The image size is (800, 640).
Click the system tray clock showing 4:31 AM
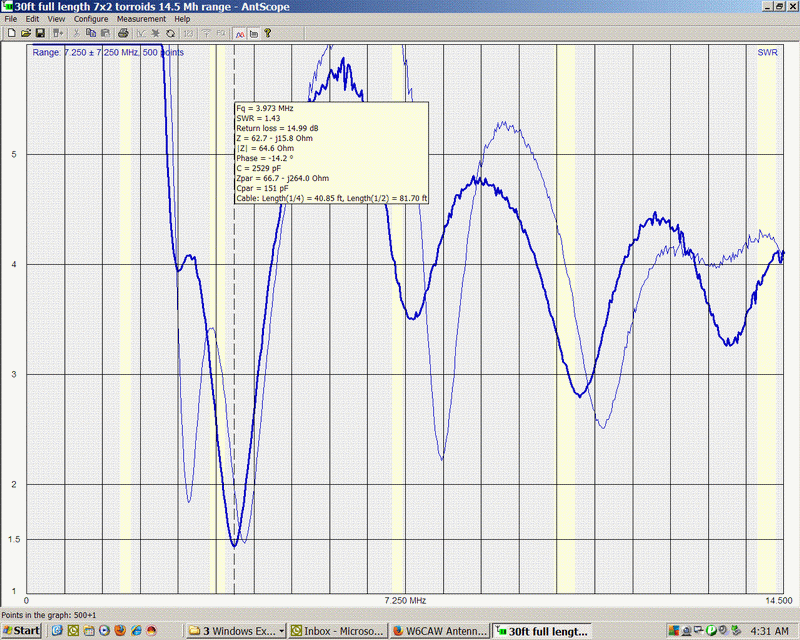(769, 631)
